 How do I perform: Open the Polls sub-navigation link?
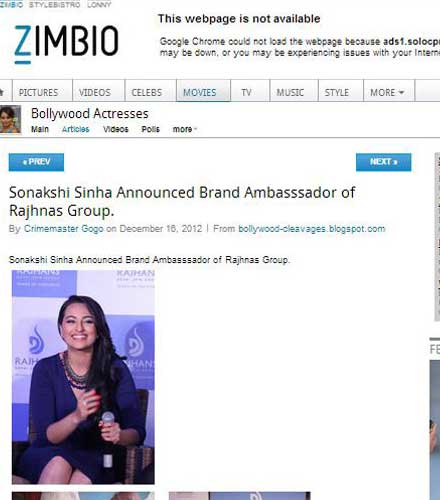tap(151, 129)
